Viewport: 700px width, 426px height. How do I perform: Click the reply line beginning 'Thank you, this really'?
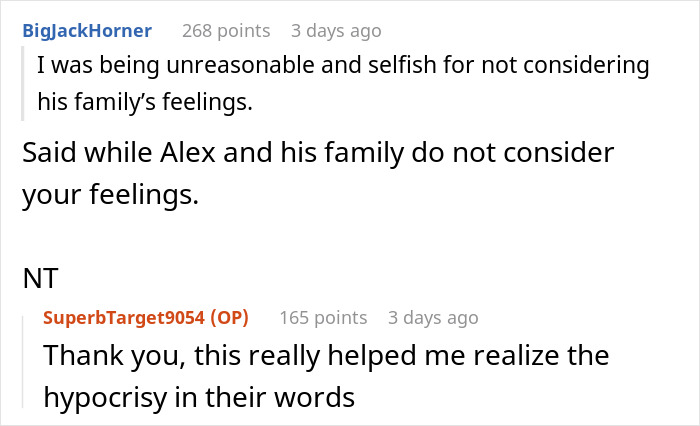[x=325, y=355]
